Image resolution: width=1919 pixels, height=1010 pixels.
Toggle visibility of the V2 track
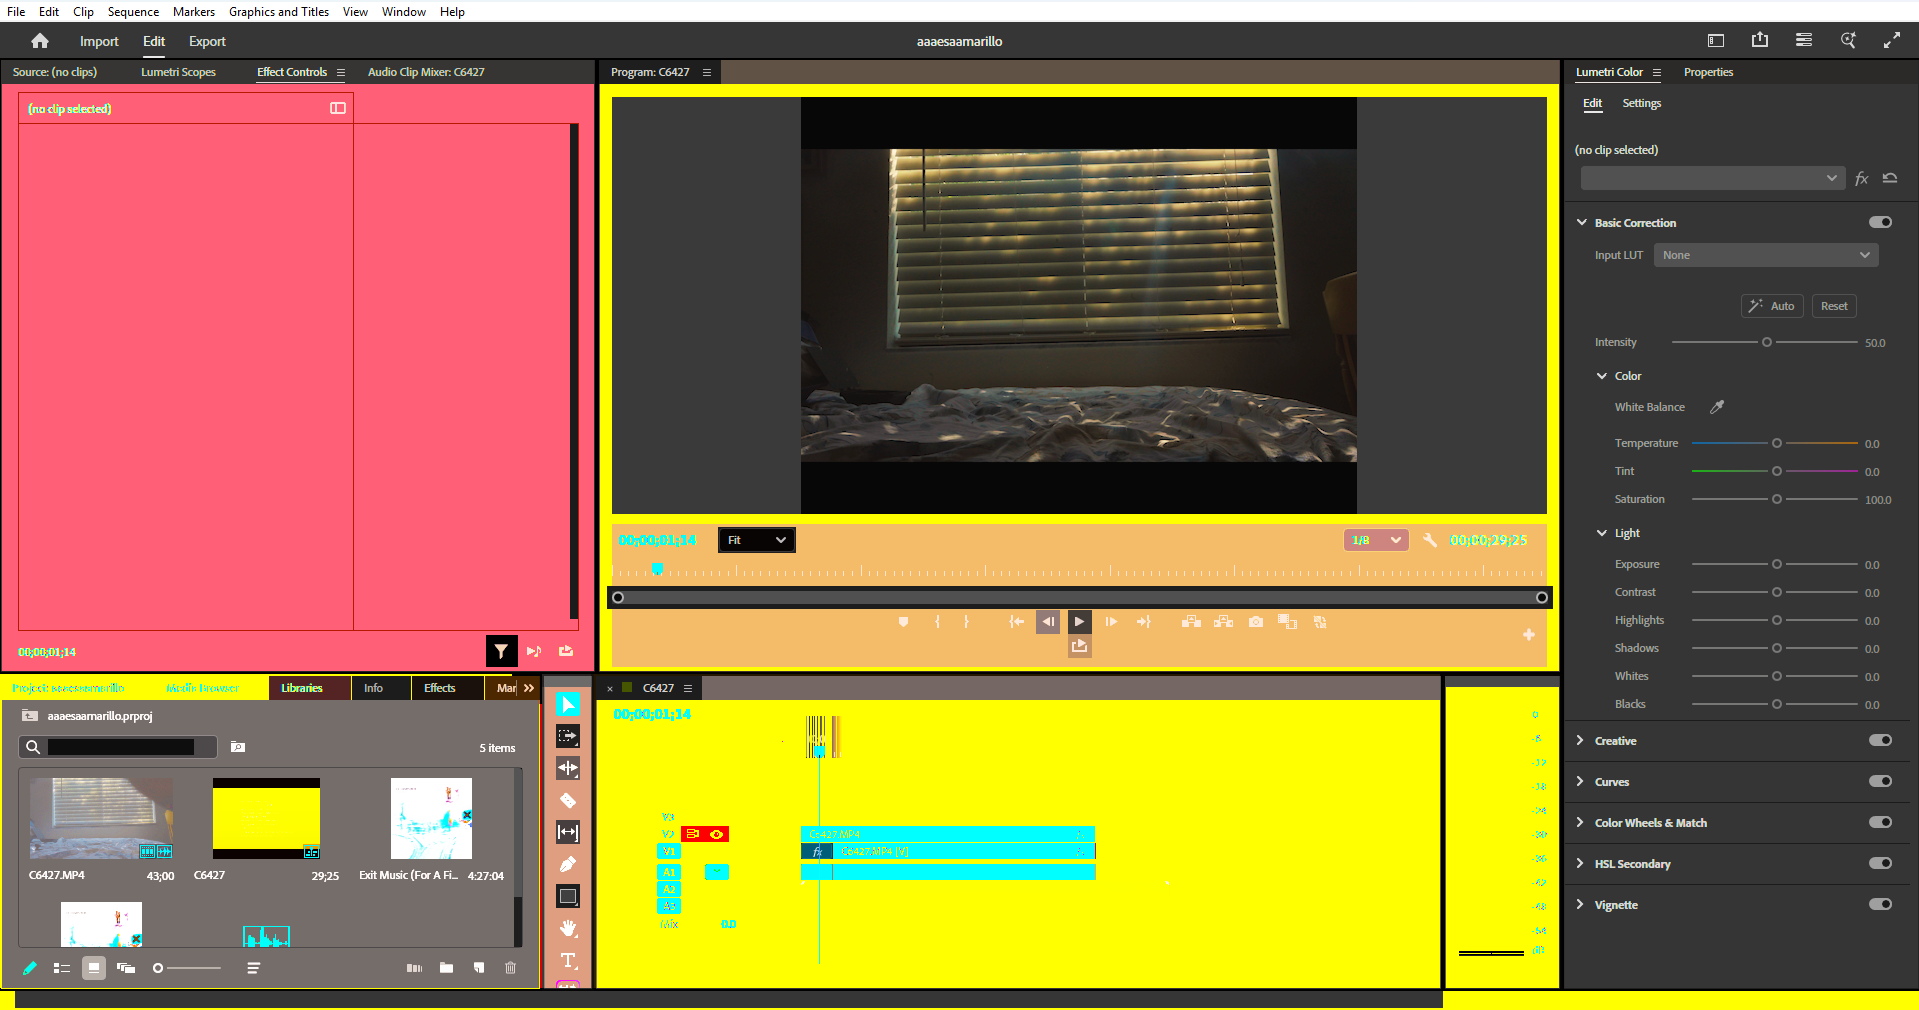[x=716, y=833]
